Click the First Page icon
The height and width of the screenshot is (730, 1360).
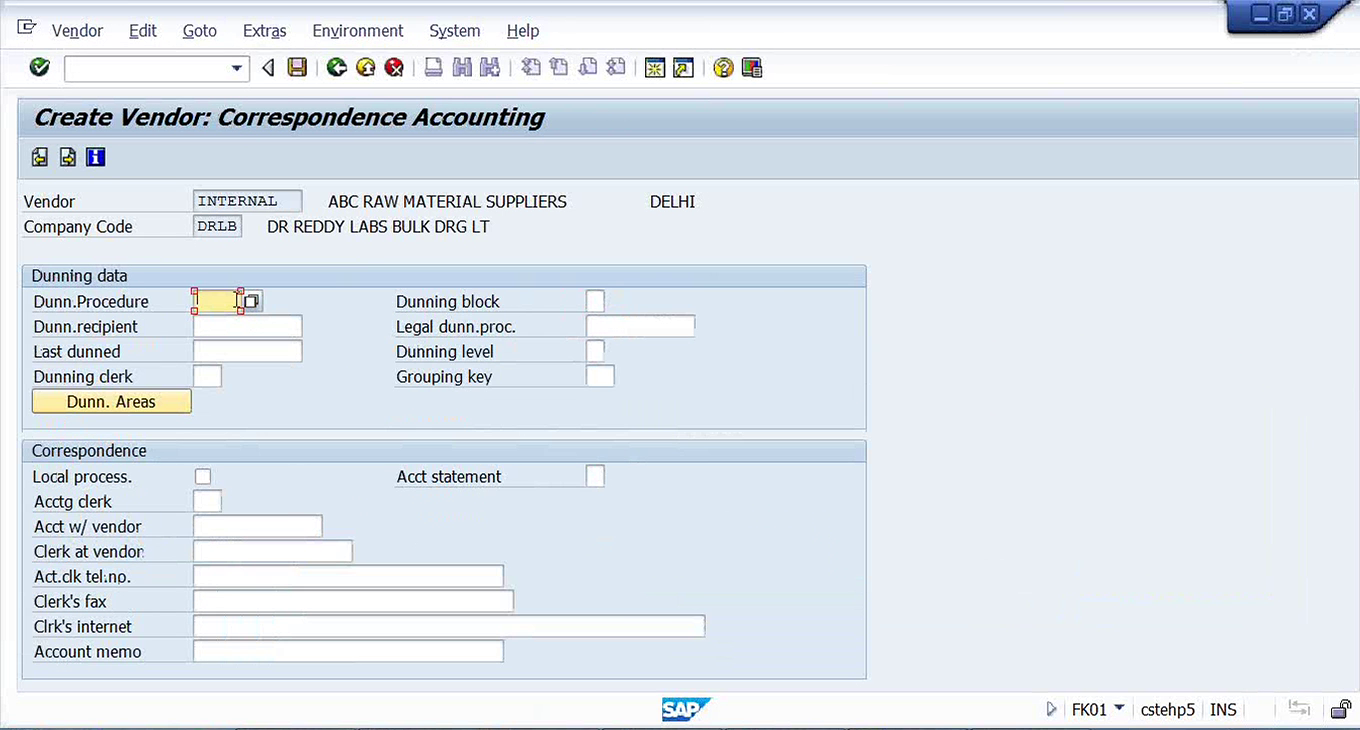coord(531,68)
